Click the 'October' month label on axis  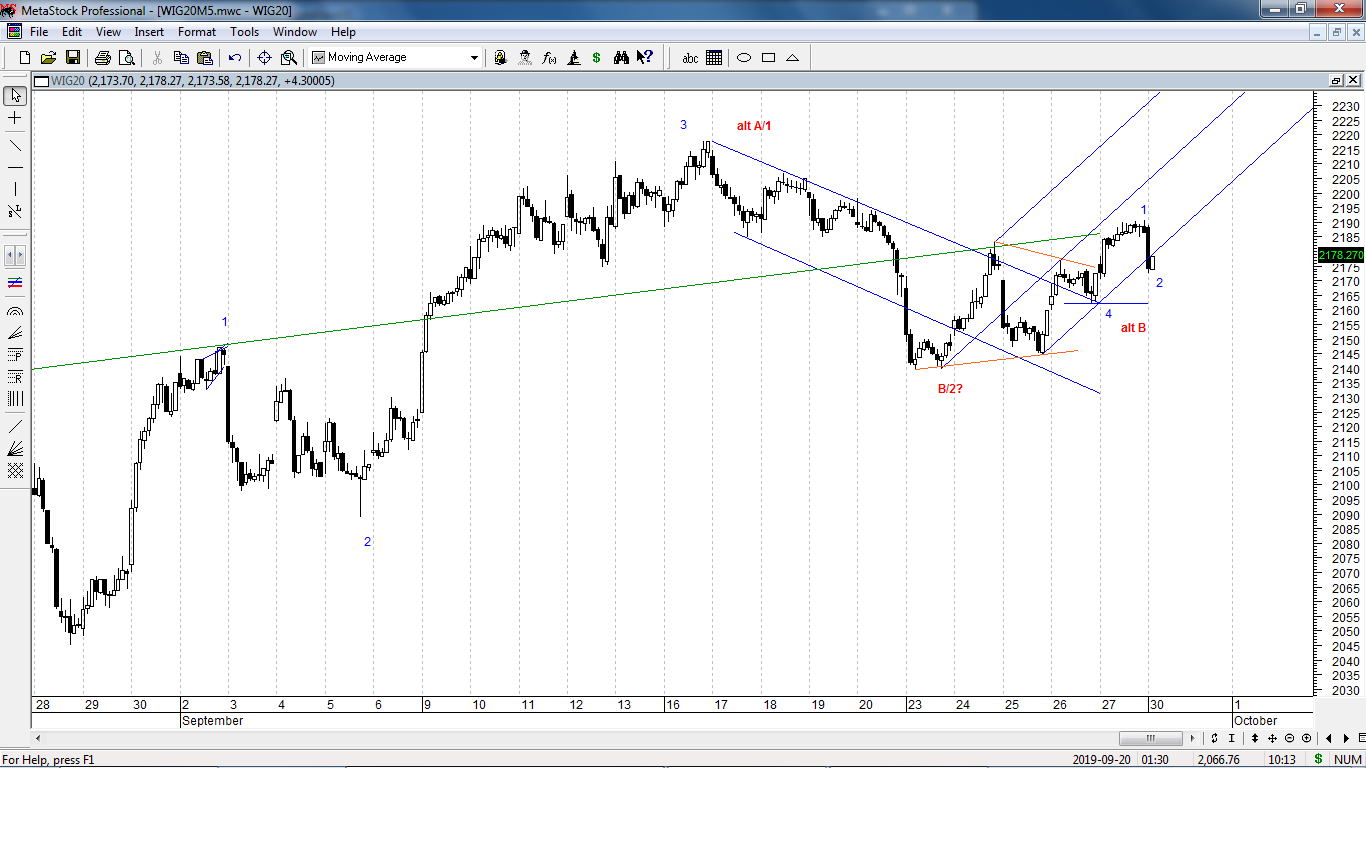click(x=1255, y=721)
